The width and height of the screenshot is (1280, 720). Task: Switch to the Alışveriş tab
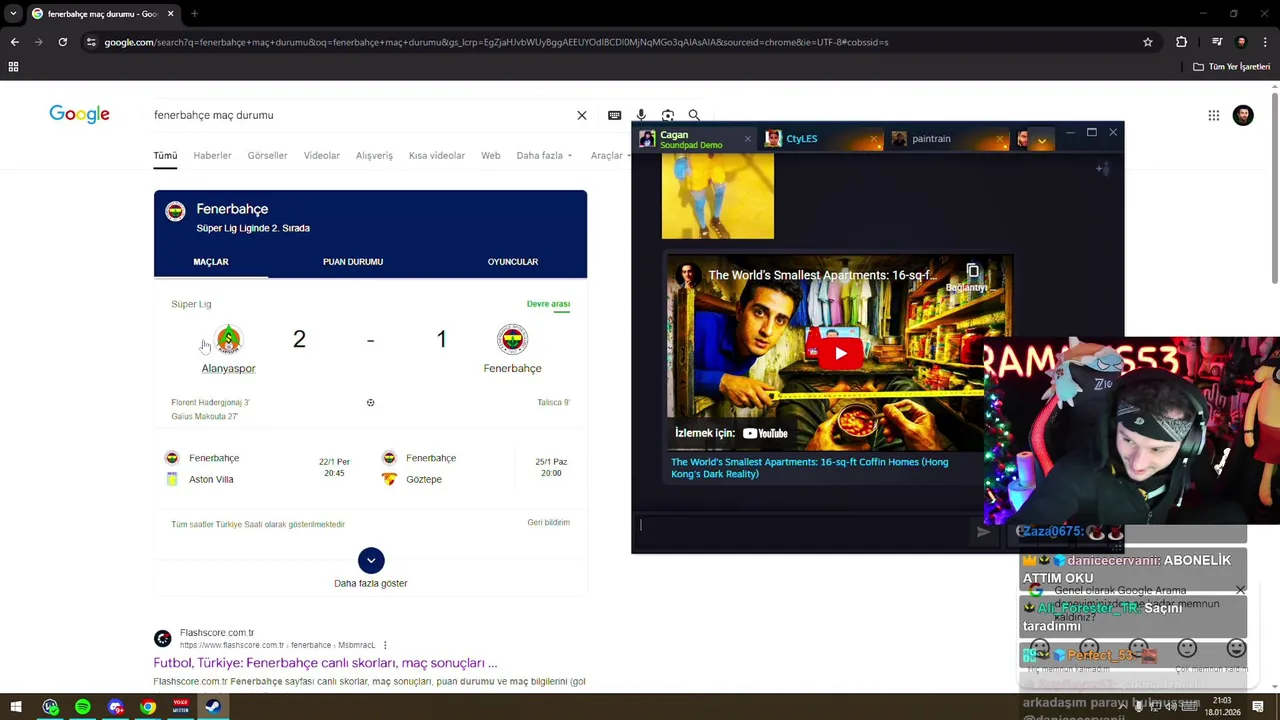point(374,155)
